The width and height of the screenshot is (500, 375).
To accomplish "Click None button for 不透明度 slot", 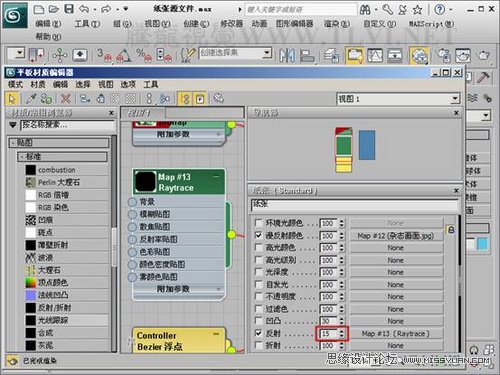I will pos(396,297).
